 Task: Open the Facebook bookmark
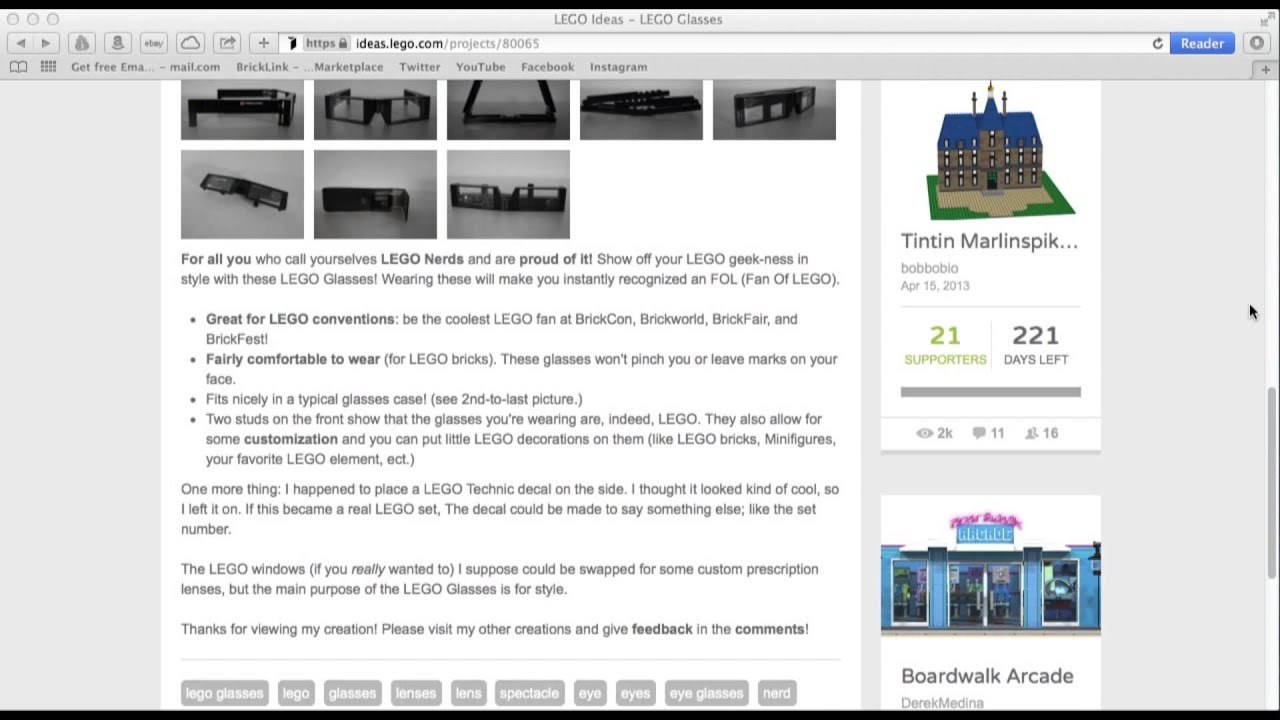click(547, 67)
